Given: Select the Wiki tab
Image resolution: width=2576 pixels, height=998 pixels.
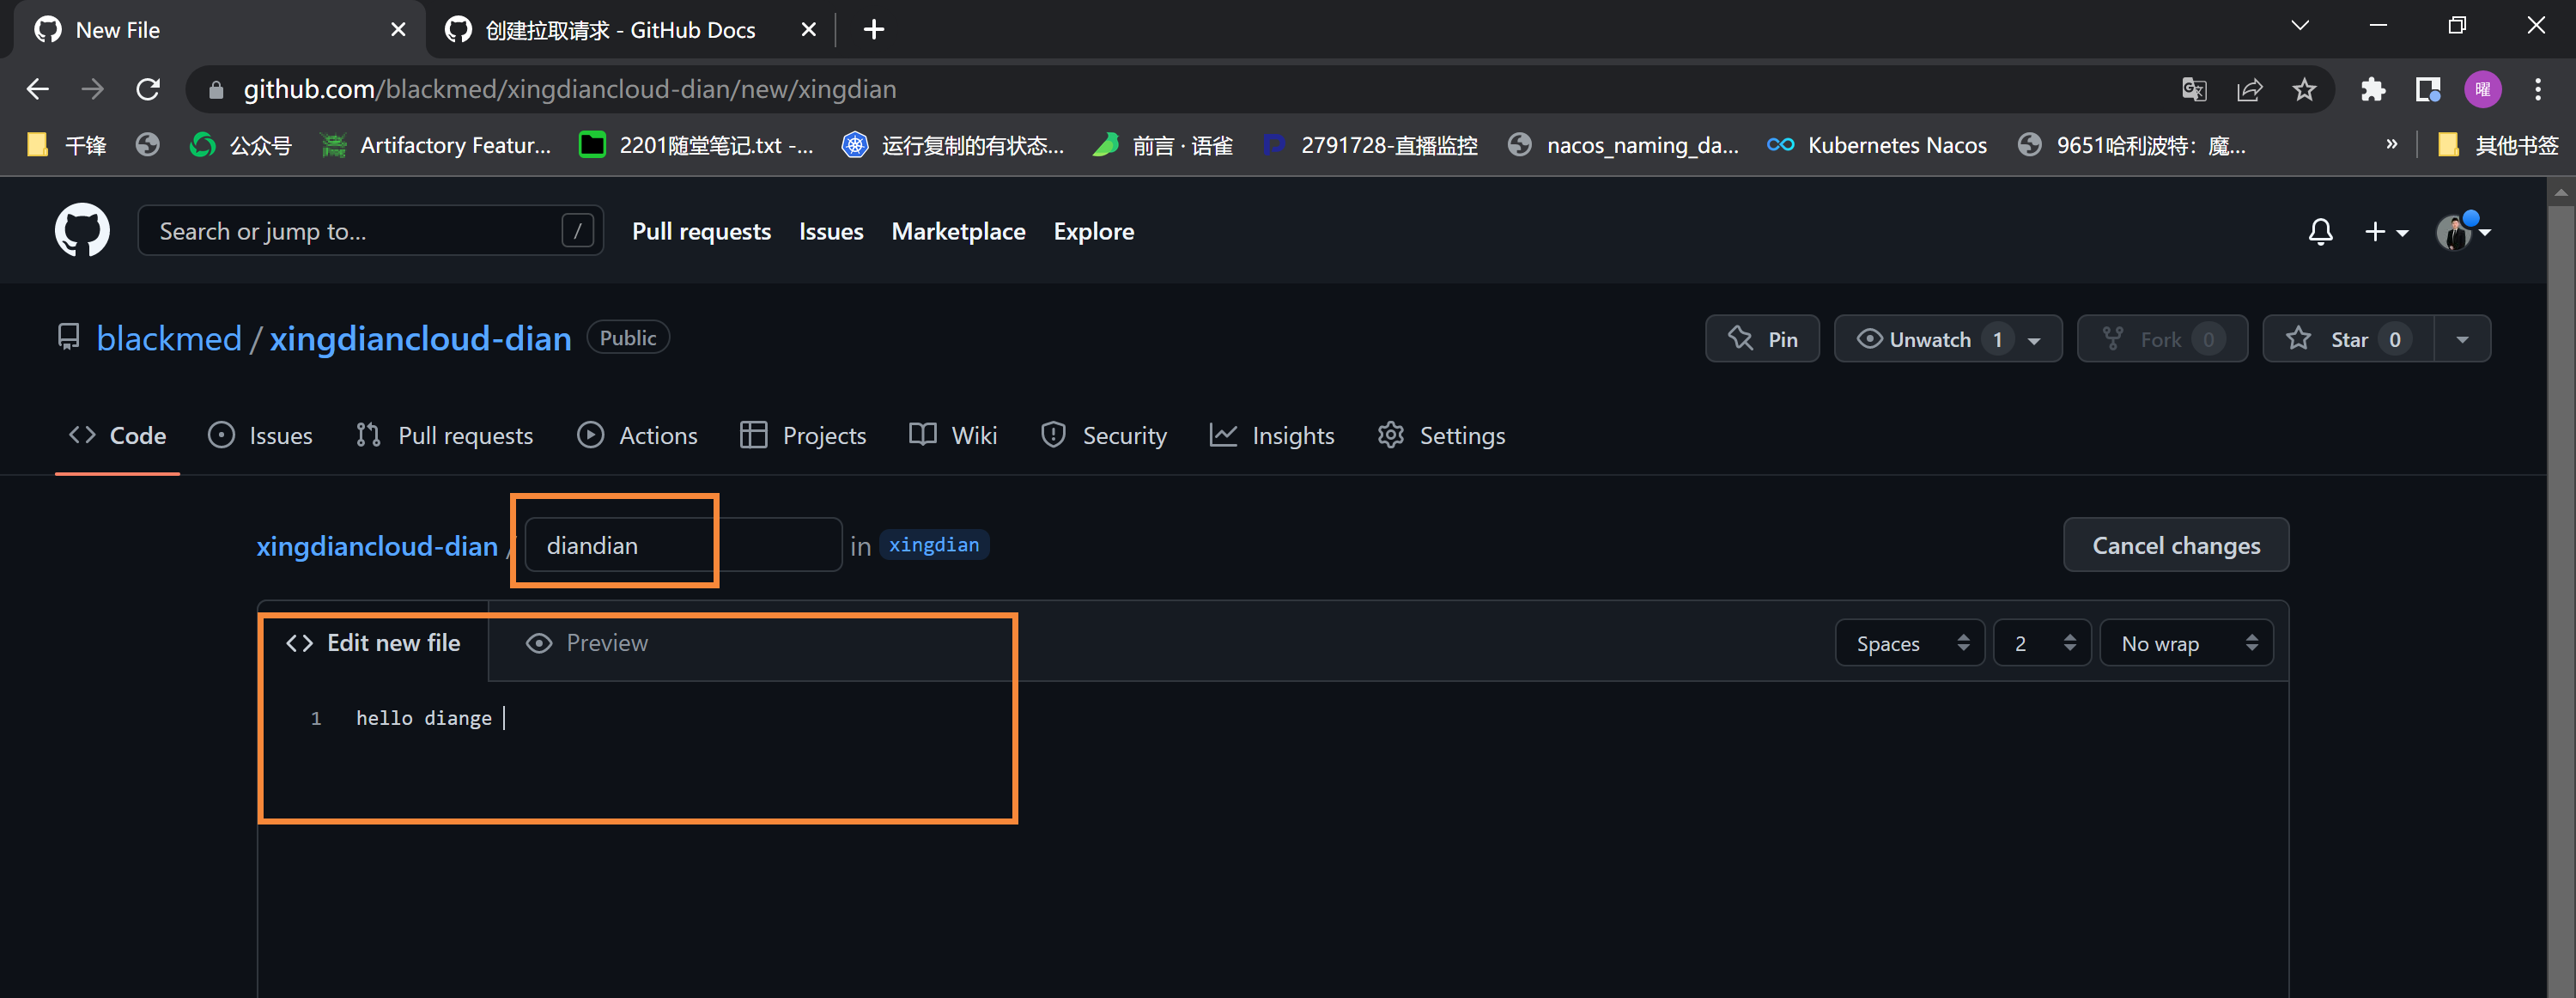Looking at the screenshot, I should (x=953, y=435).
